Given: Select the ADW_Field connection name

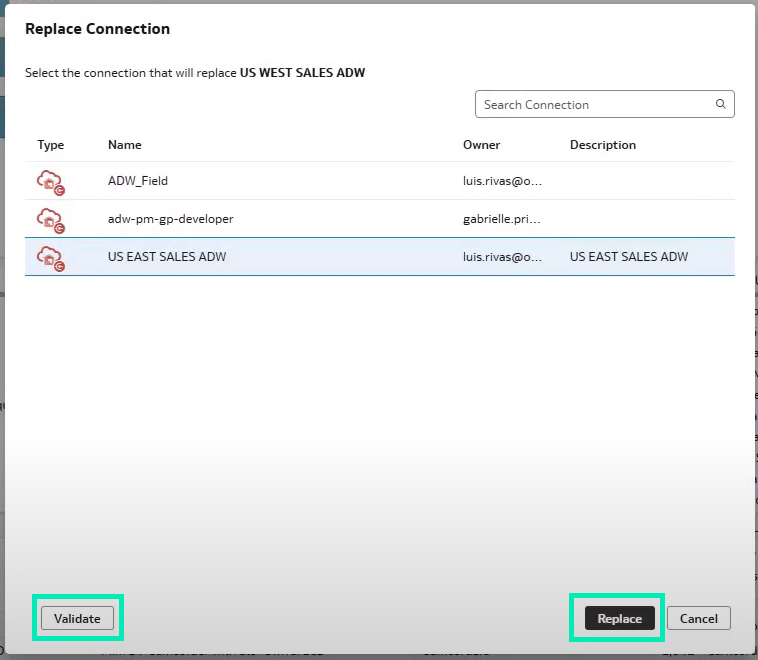Looking at the screenshot, I should pyautogui.click(x=138, y=181).
